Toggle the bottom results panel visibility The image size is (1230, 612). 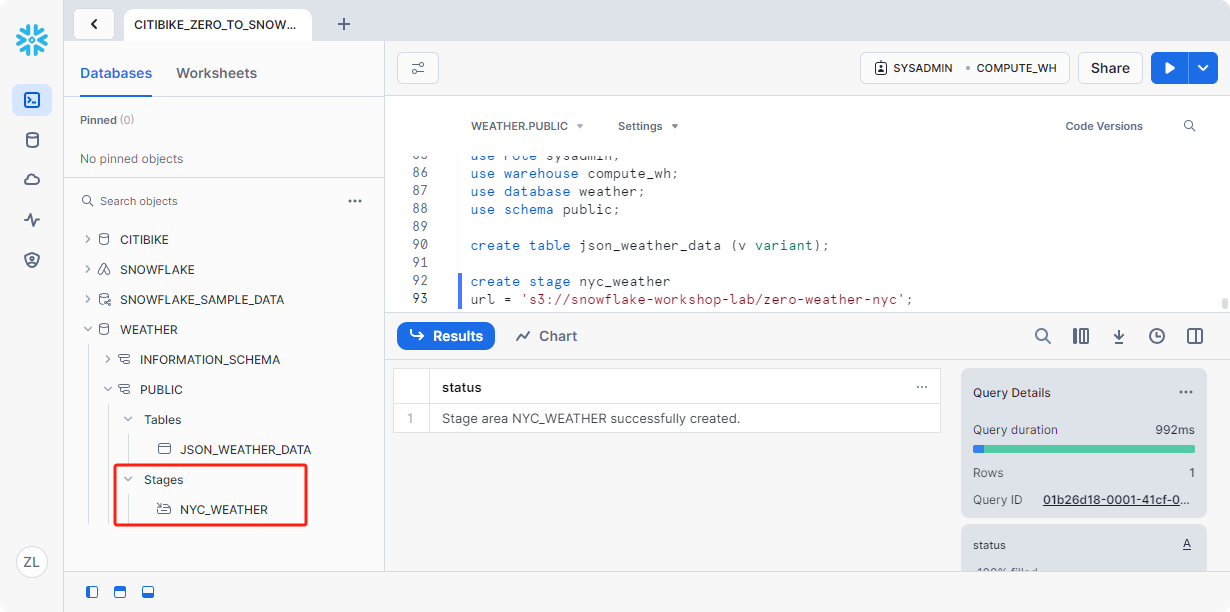click(148, 592)
